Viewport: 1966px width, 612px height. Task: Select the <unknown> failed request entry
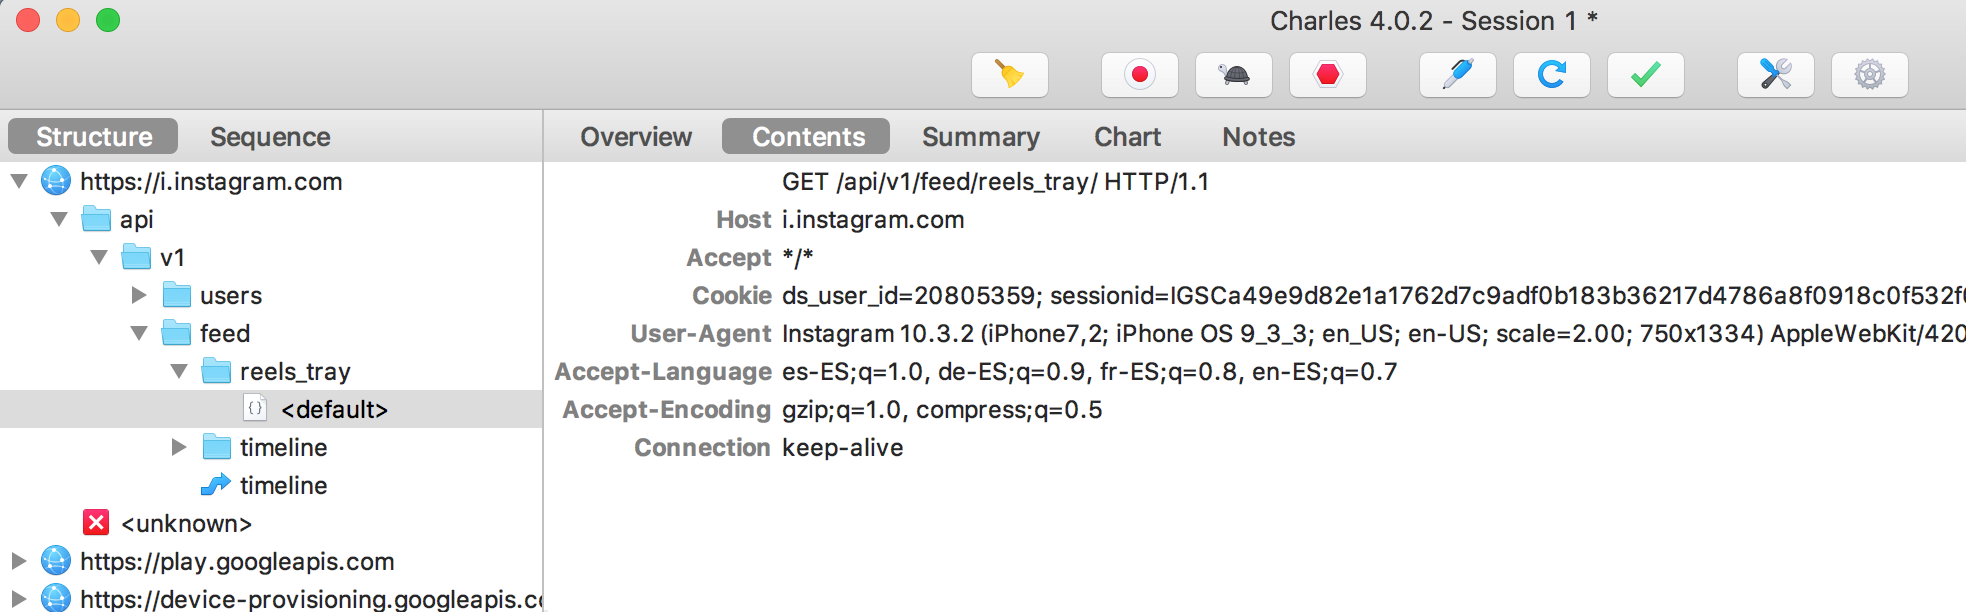166,523
